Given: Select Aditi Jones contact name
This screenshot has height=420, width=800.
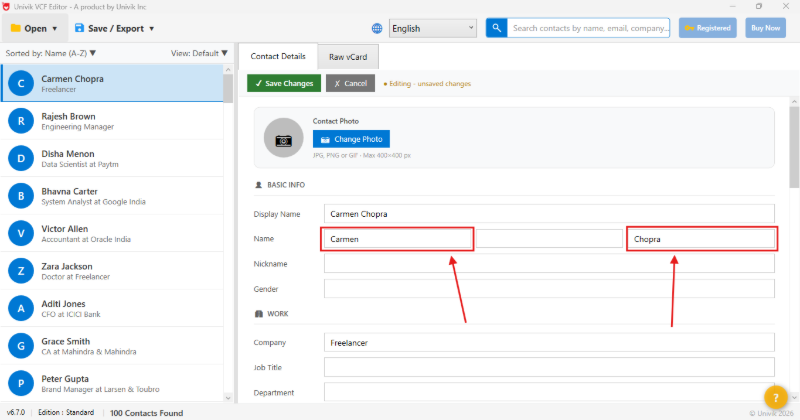Looking at the screenshot, I should 63,304.
